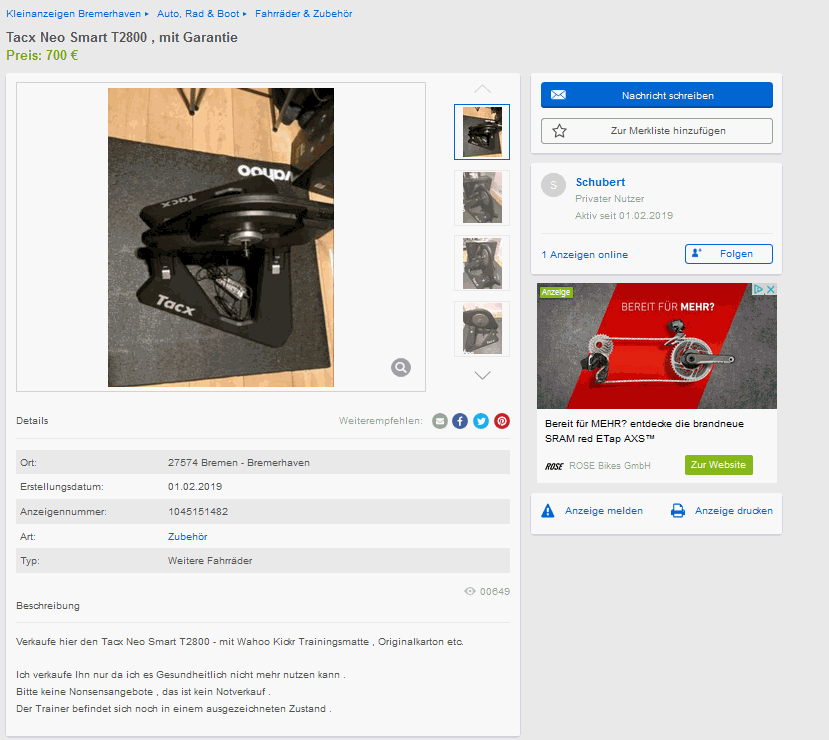
Task: Show next thumbnails with down chevron
Action: pos(482,375)
